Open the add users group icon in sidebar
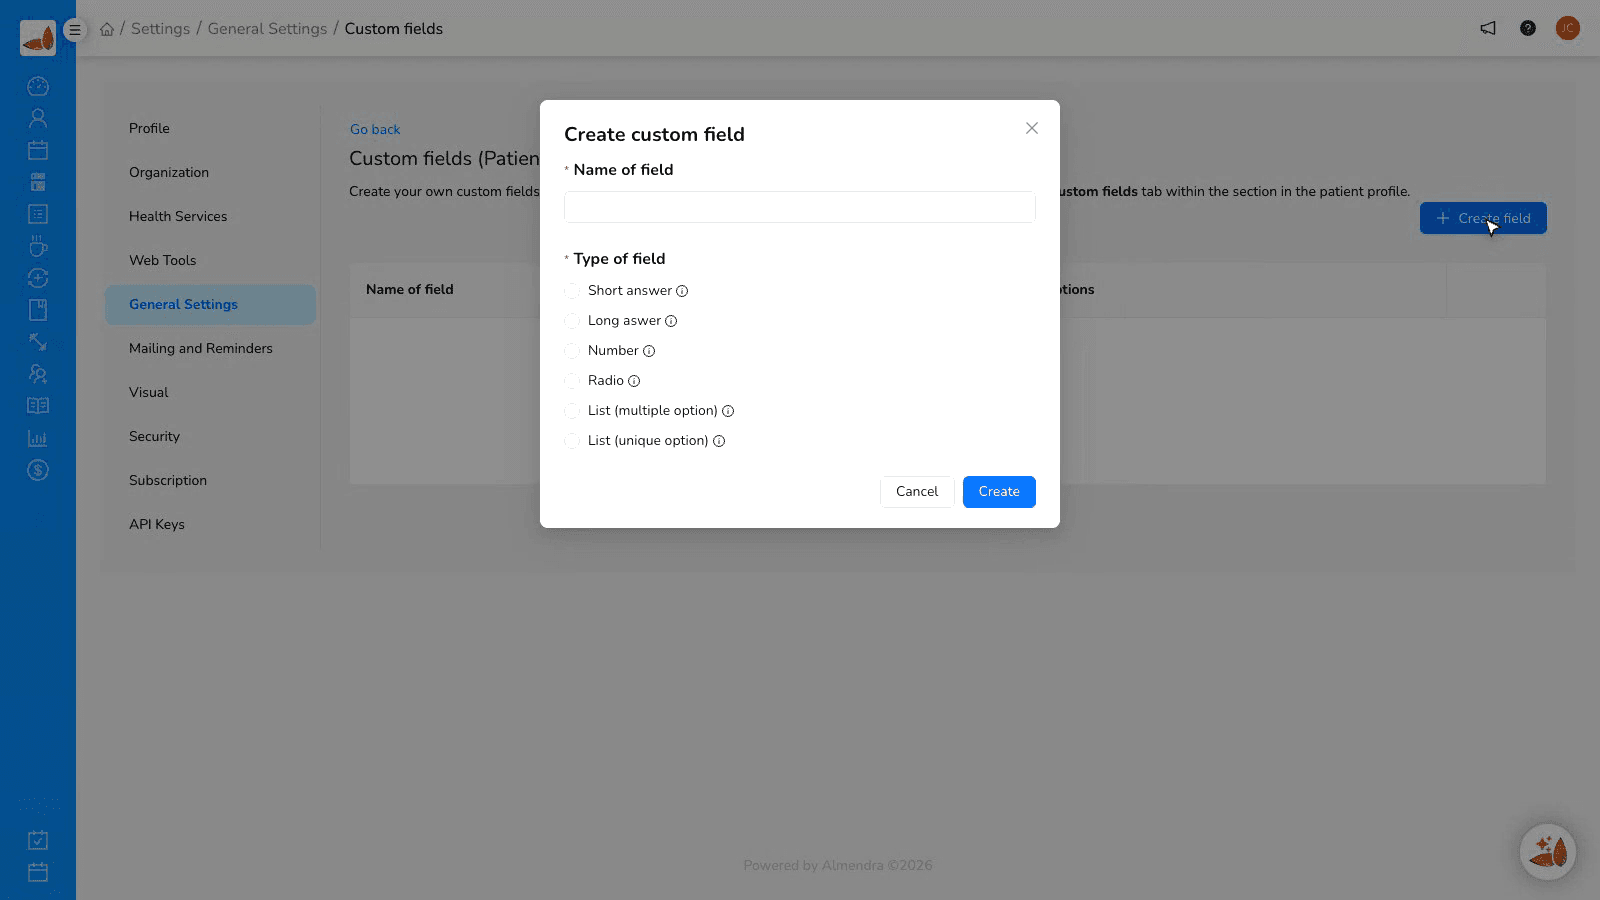 38,374
